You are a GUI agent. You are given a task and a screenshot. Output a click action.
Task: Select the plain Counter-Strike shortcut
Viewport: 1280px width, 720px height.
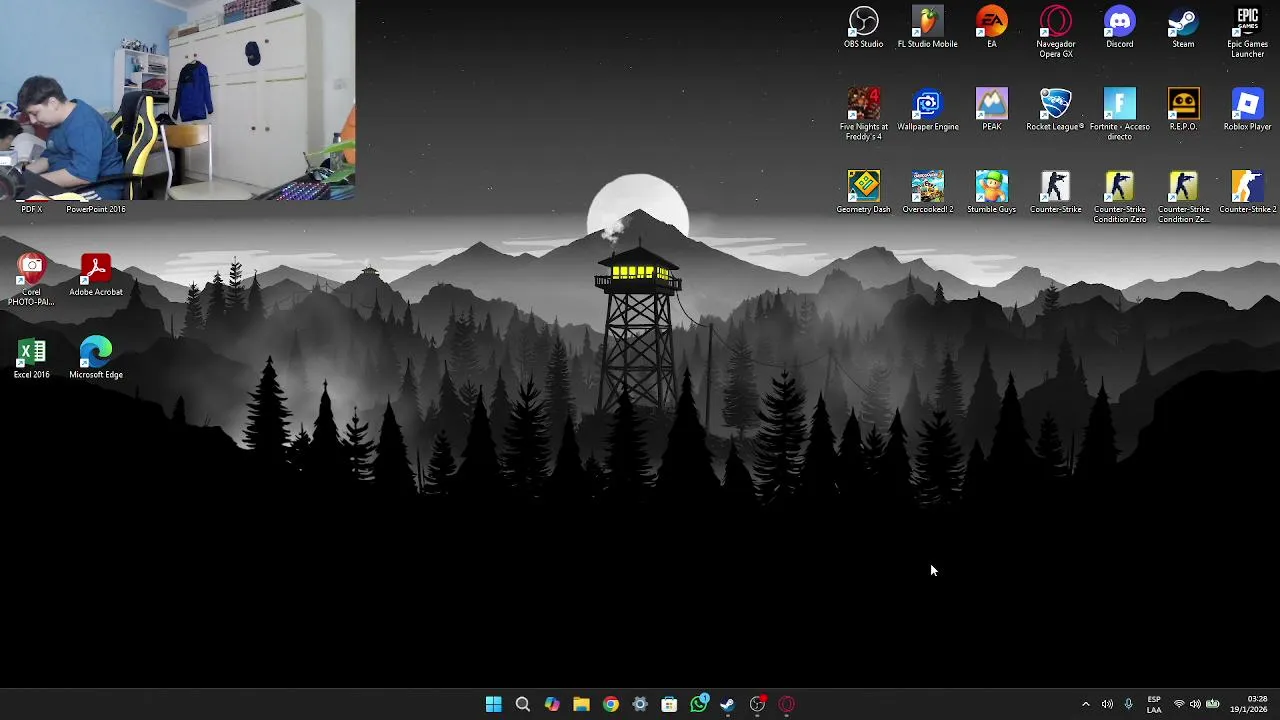pyautogui.click(x=1055, y=192)
